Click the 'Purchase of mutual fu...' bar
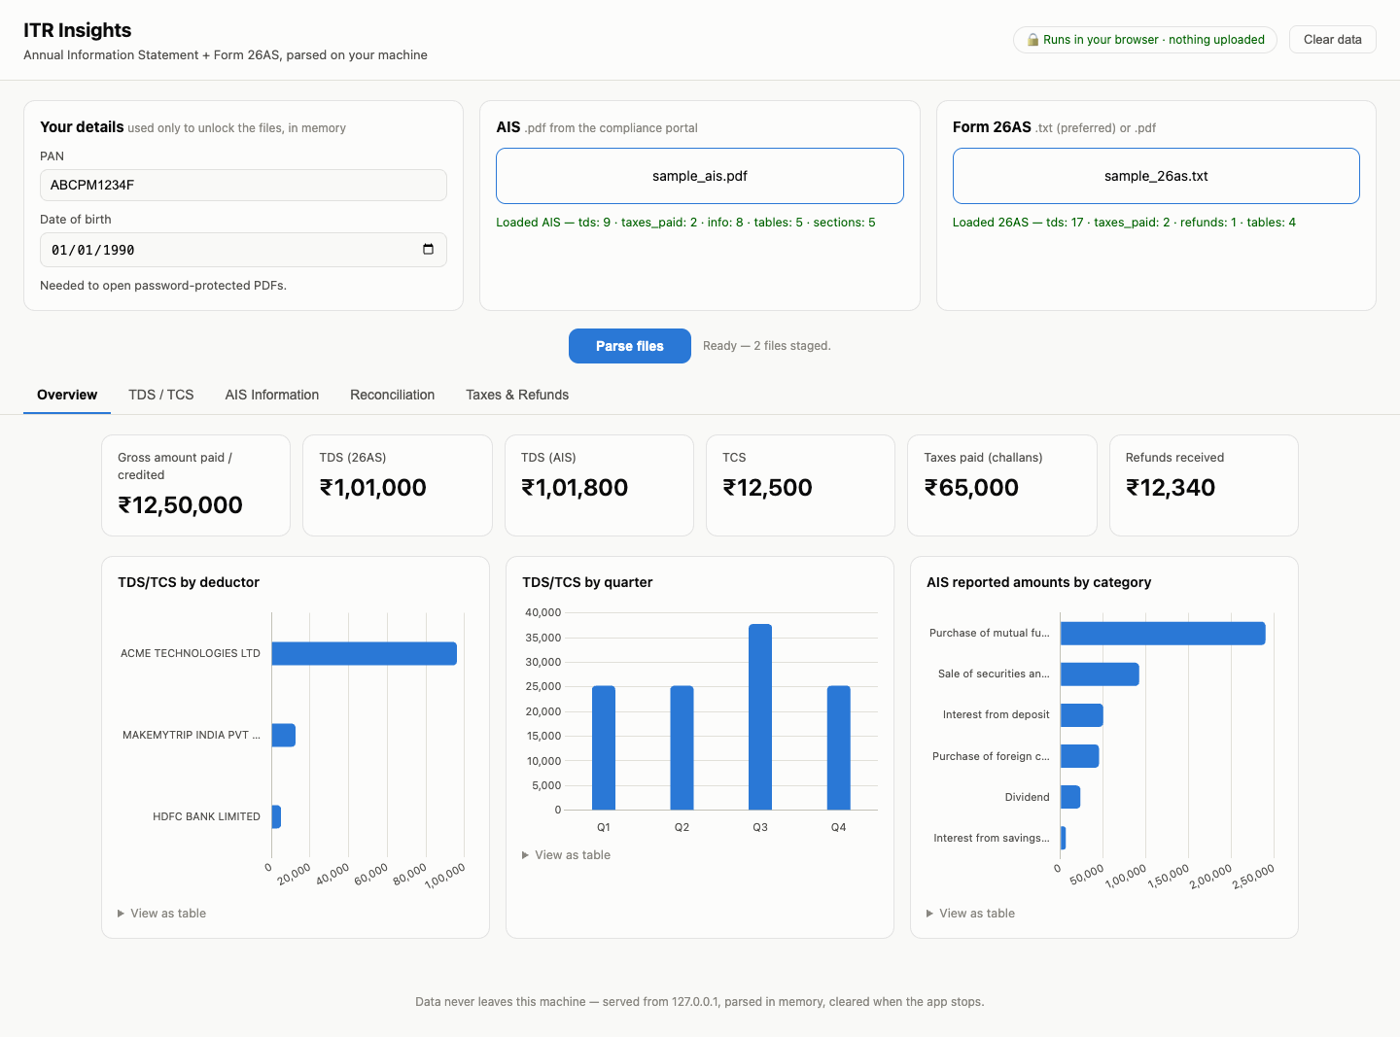The width and height of the screenshot is (1400, 1037). [1163, 633]
